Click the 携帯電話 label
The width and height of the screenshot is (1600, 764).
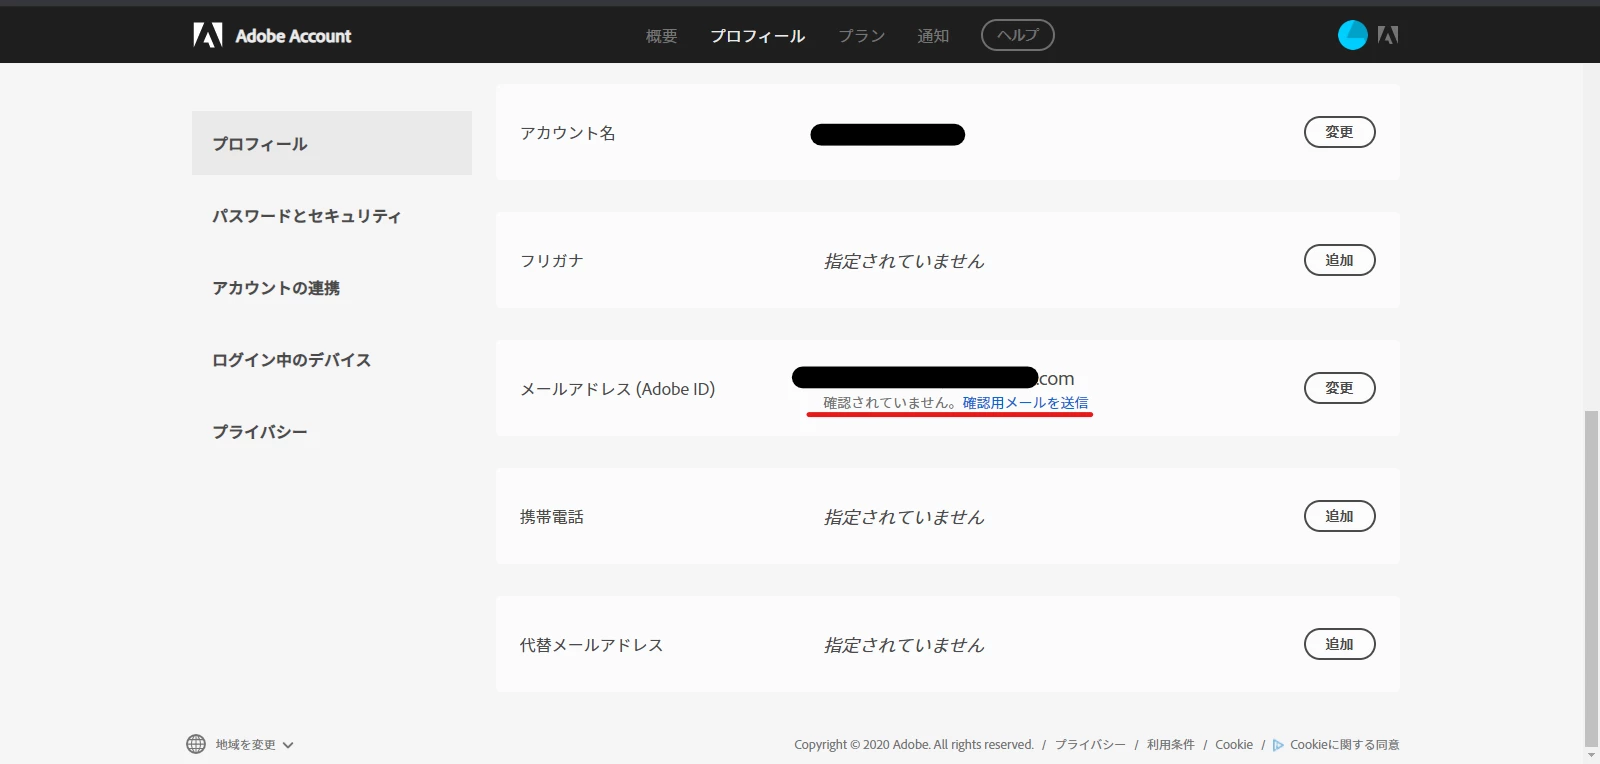551,517
